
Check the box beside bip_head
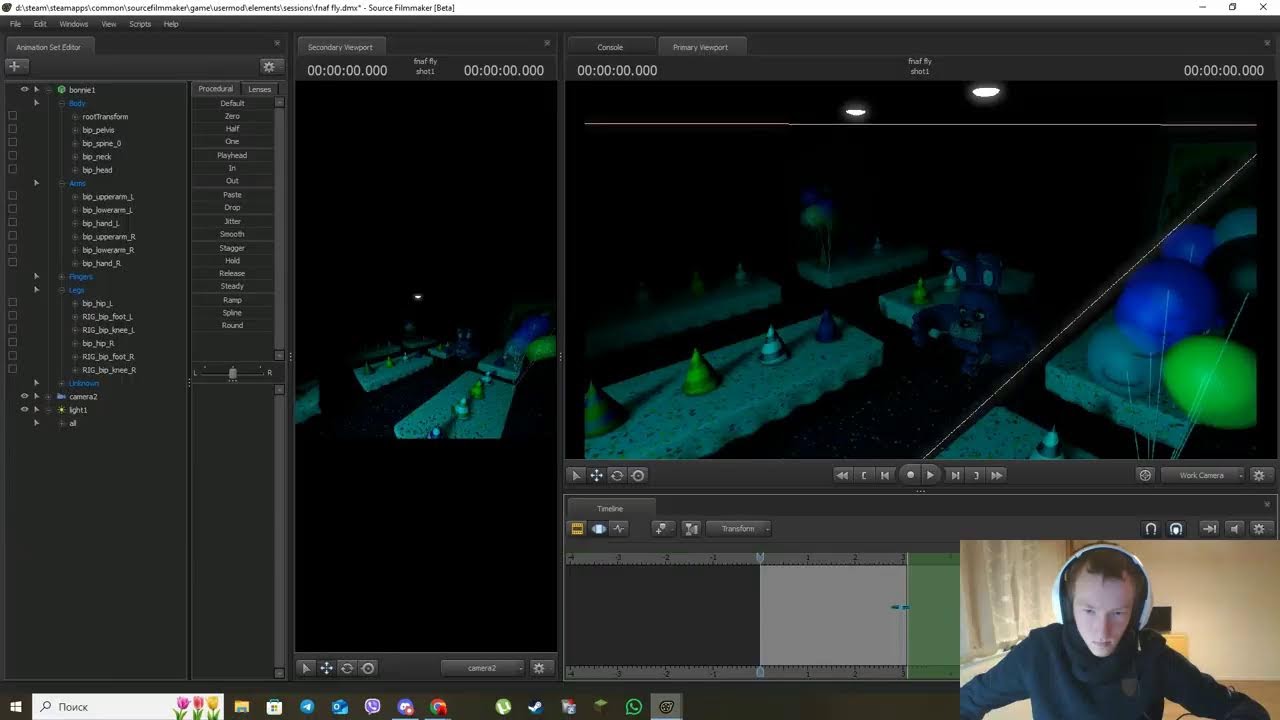click(x=12, y=169)
